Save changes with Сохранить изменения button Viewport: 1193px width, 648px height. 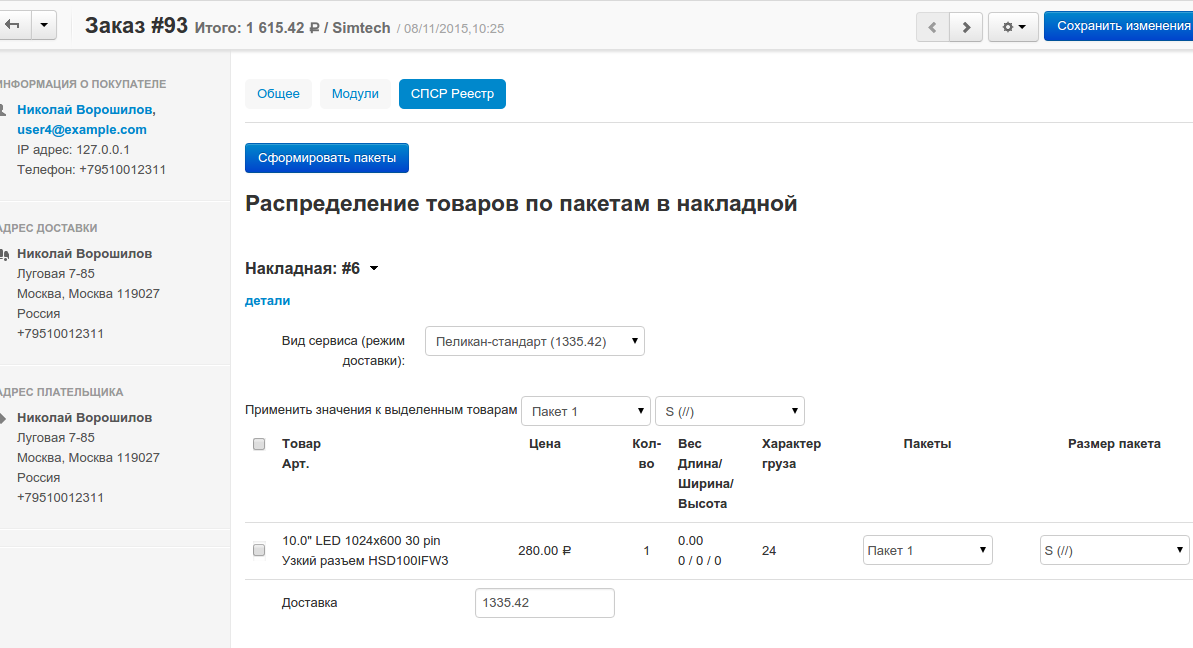[1120, 26]
